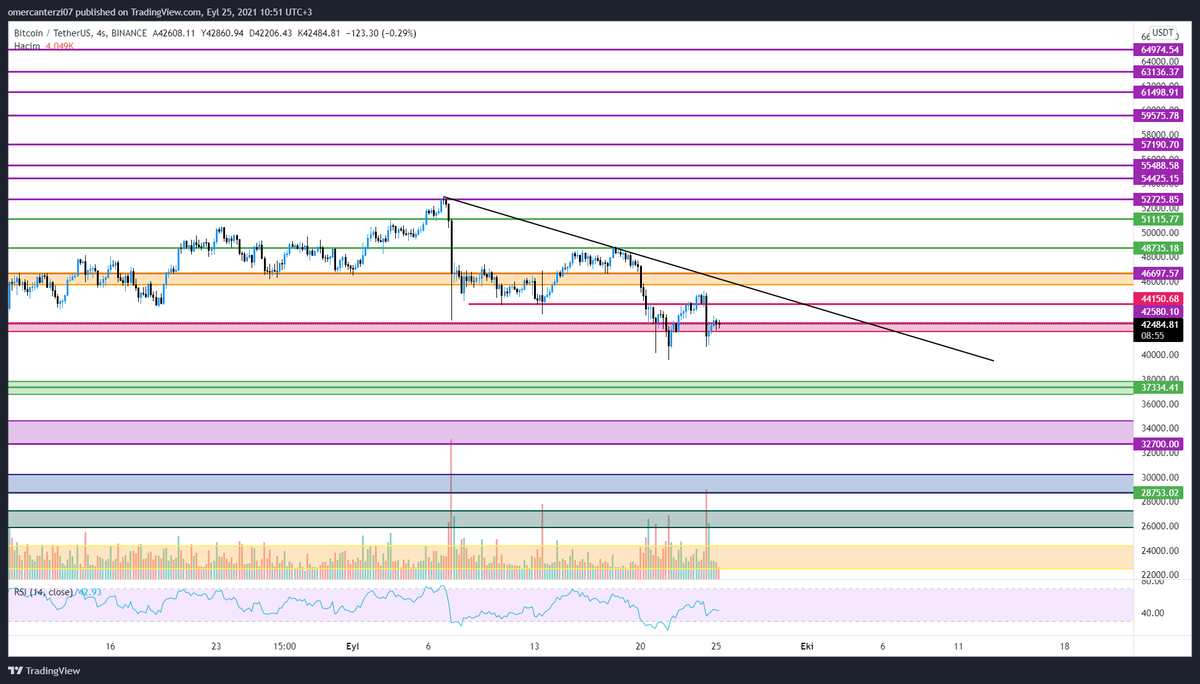Click the 23 date label on time axis
1200x684 pixels.
point(216,647)
